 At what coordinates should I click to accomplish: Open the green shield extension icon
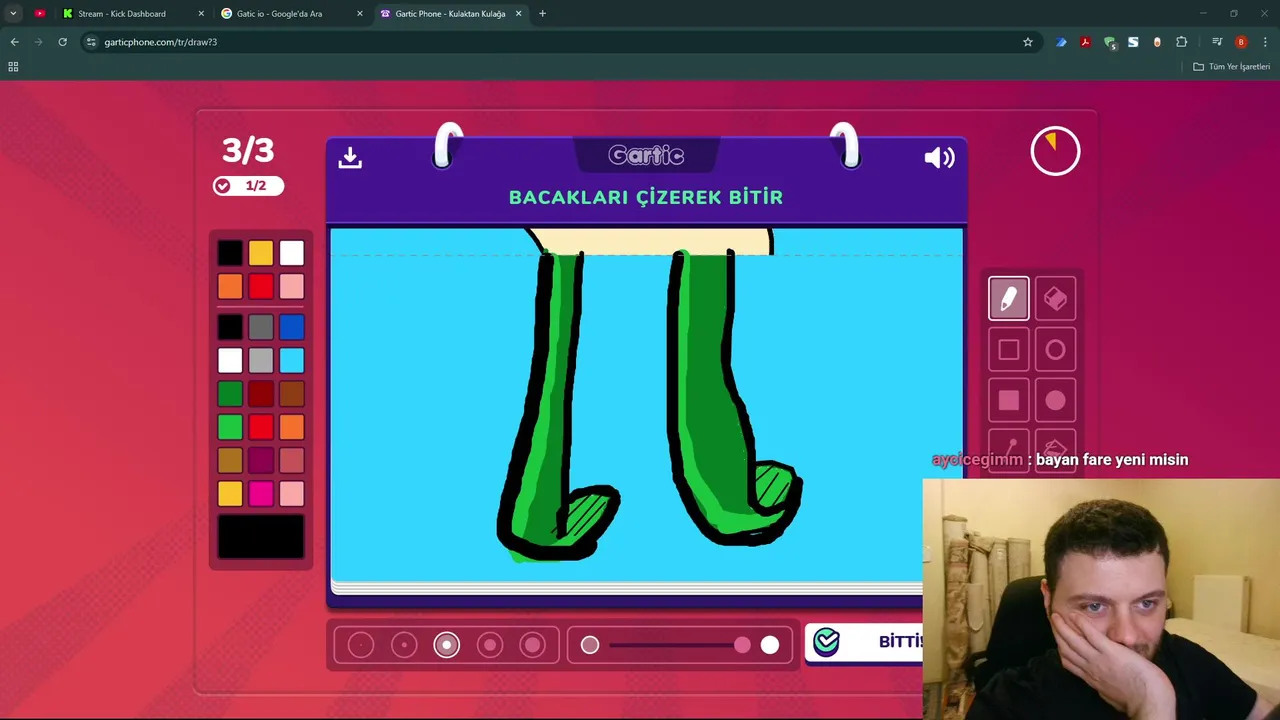pos(1109,42)
